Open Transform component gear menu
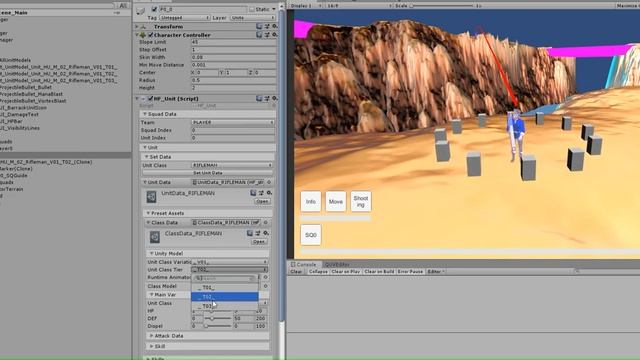This screenshot has width=640, height=360. click(x=275, y=26)
